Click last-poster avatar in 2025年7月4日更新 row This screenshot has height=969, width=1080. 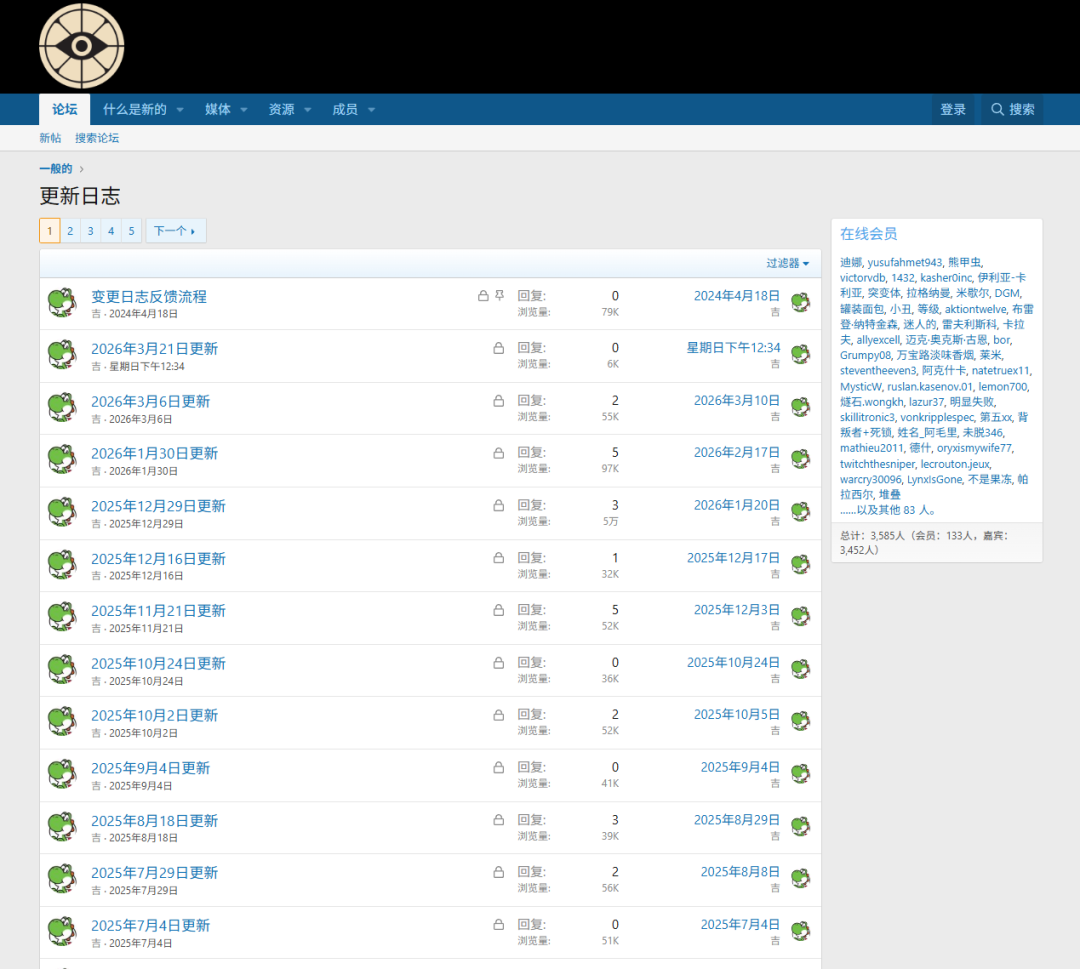800,931
